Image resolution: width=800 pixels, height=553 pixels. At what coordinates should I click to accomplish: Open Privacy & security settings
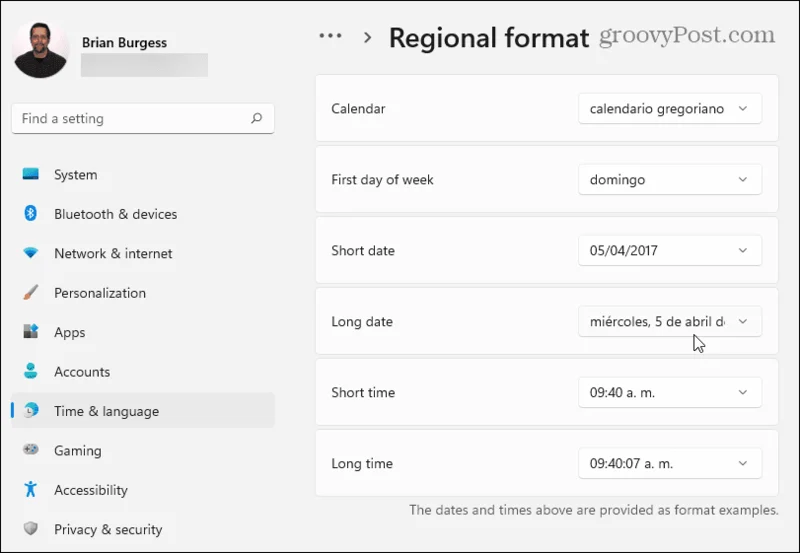143,529
